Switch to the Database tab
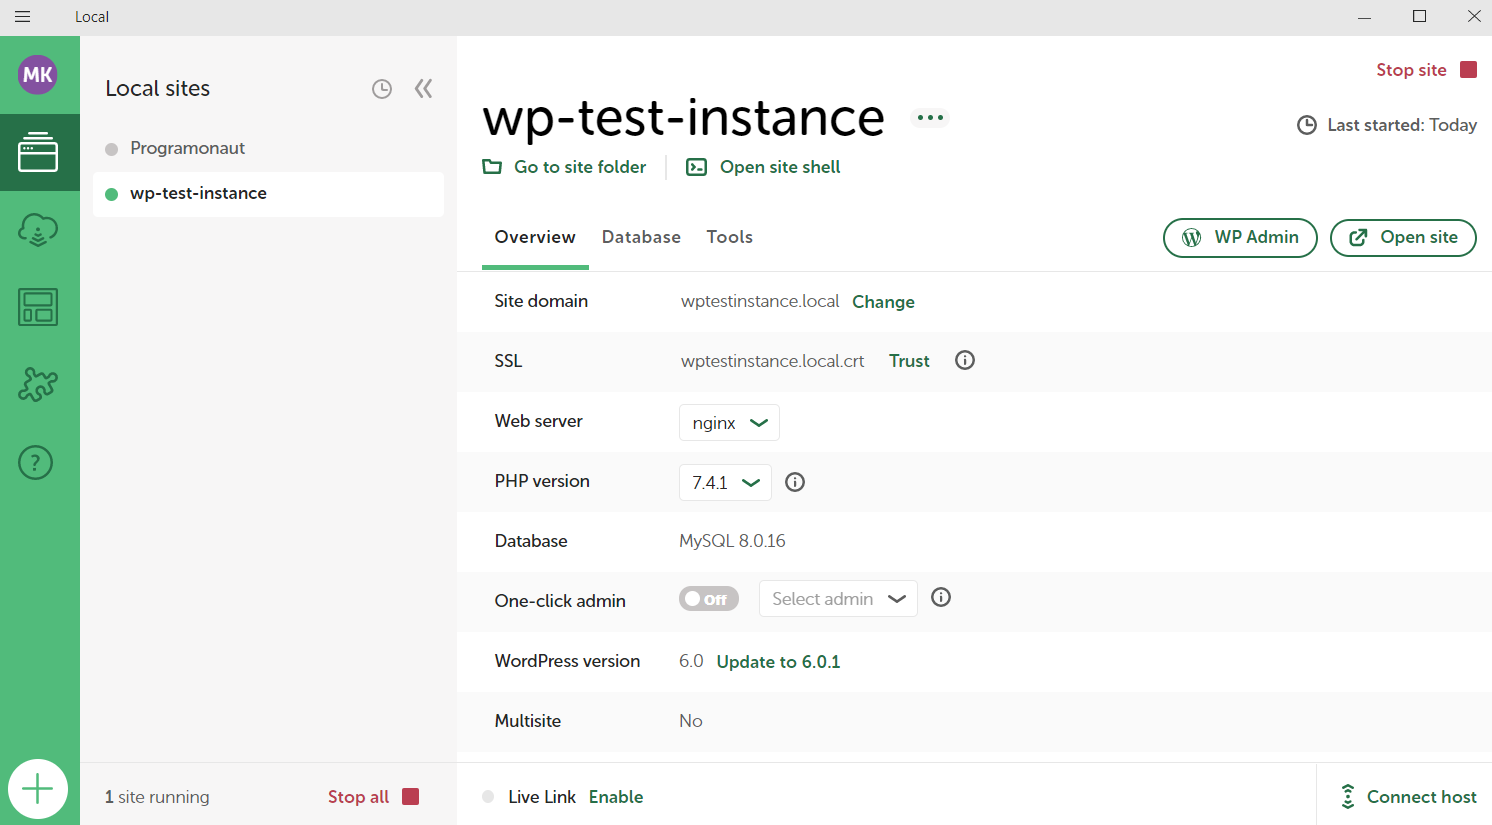This screenshot has width=1492, height=825. click(x=641, y=237)
